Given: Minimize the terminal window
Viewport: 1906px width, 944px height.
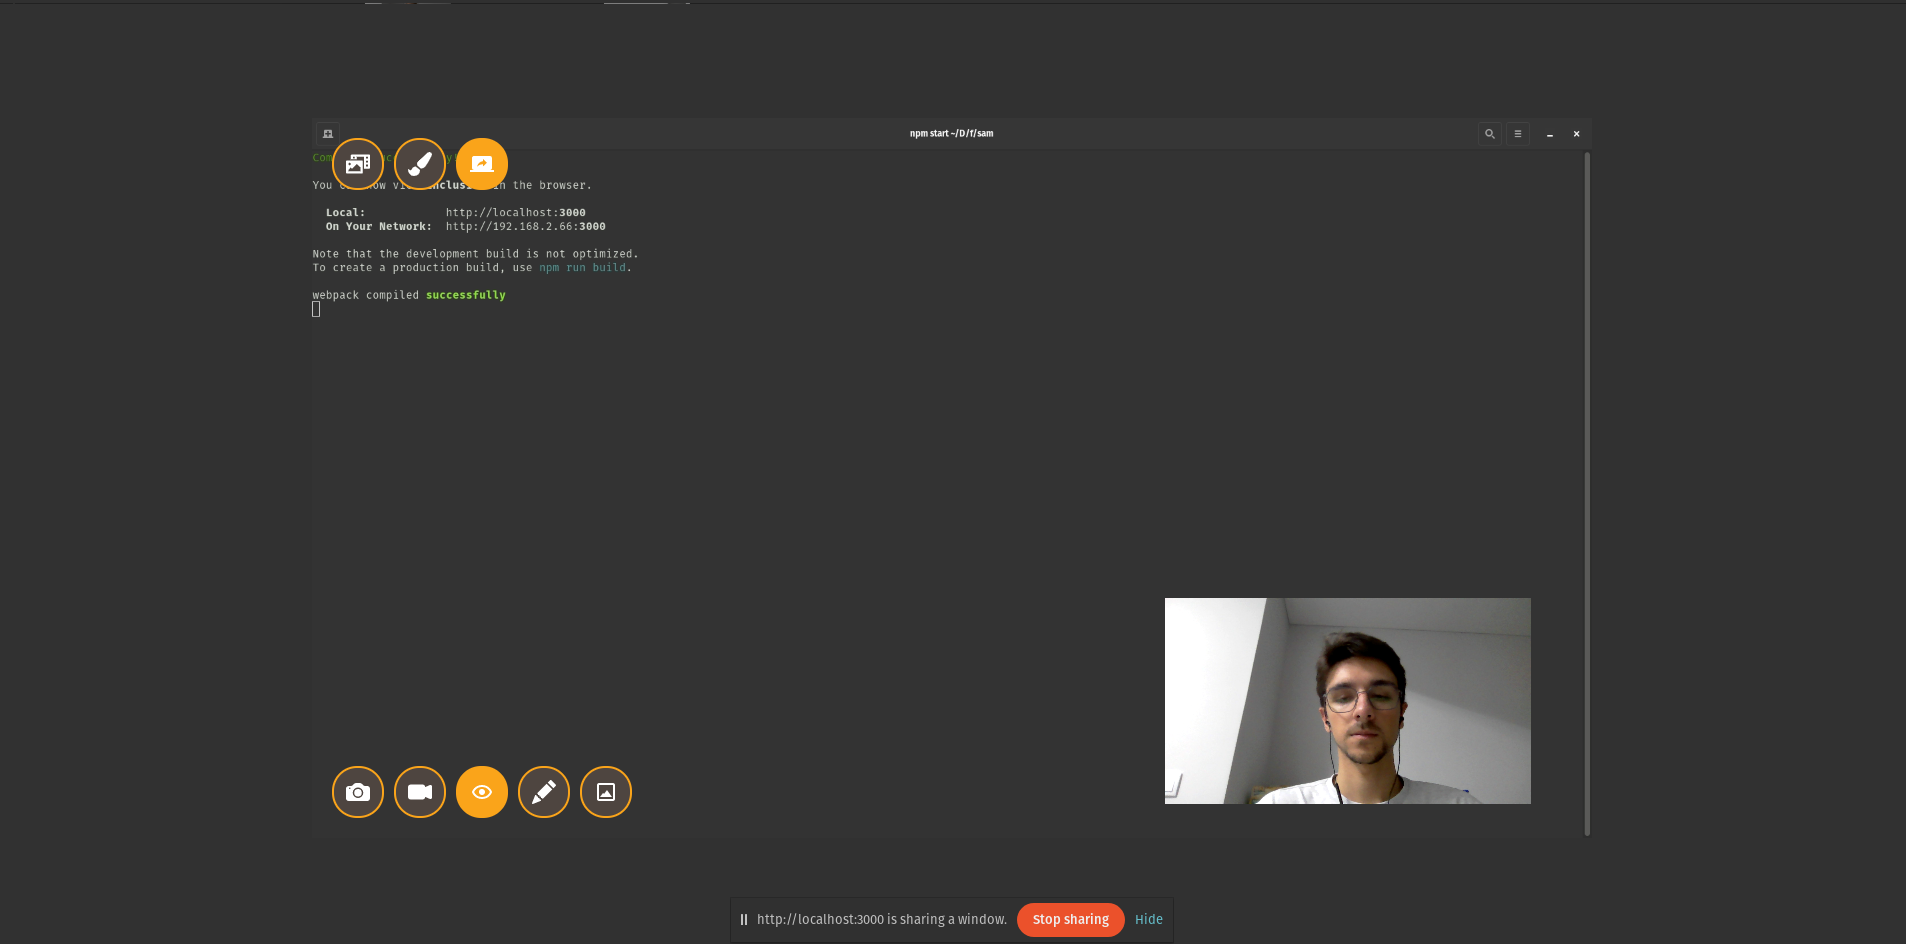Looking at the screenshot, I should point(1550,134).
